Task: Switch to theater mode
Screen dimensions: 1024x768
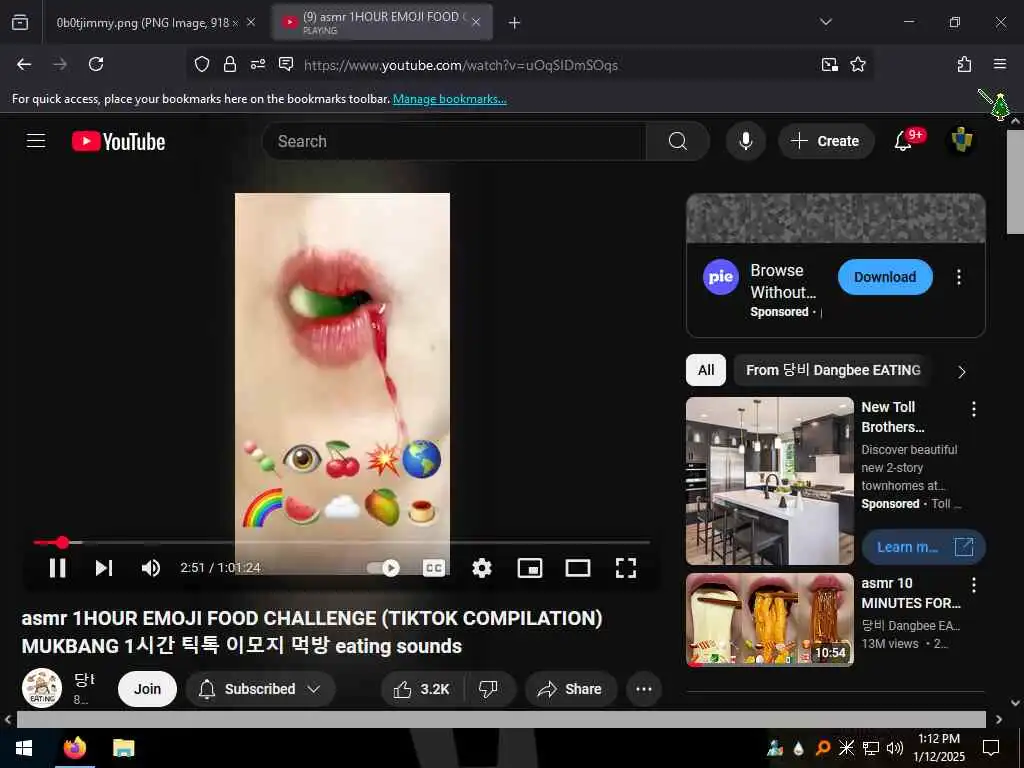Action: (577, 568)
